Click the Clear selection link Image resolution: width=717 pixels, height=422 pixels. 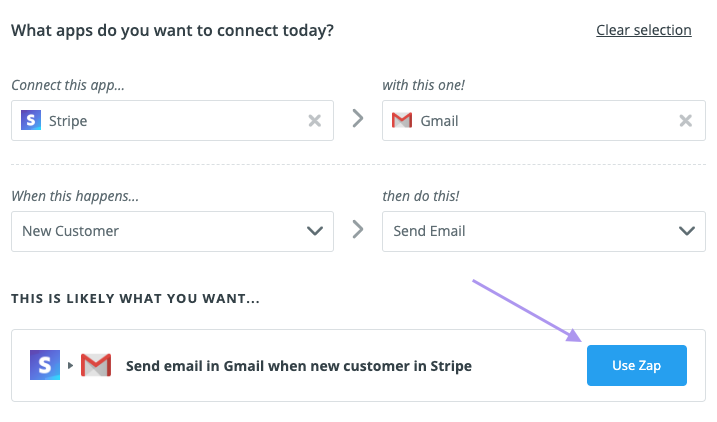tap(643, 30)
